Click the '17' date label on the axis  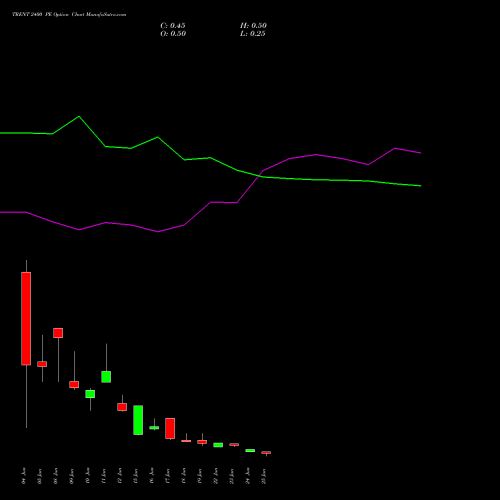[168, 476]
